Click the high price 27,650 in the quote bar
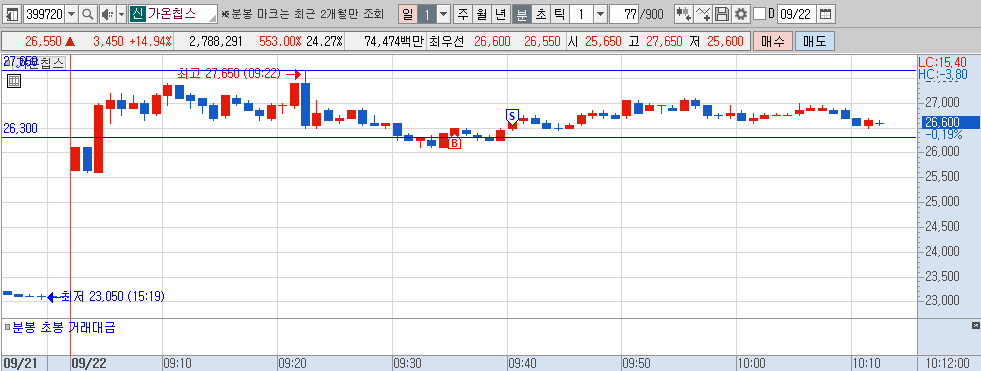This screenshot has height=371, width=981. (663, 42)
